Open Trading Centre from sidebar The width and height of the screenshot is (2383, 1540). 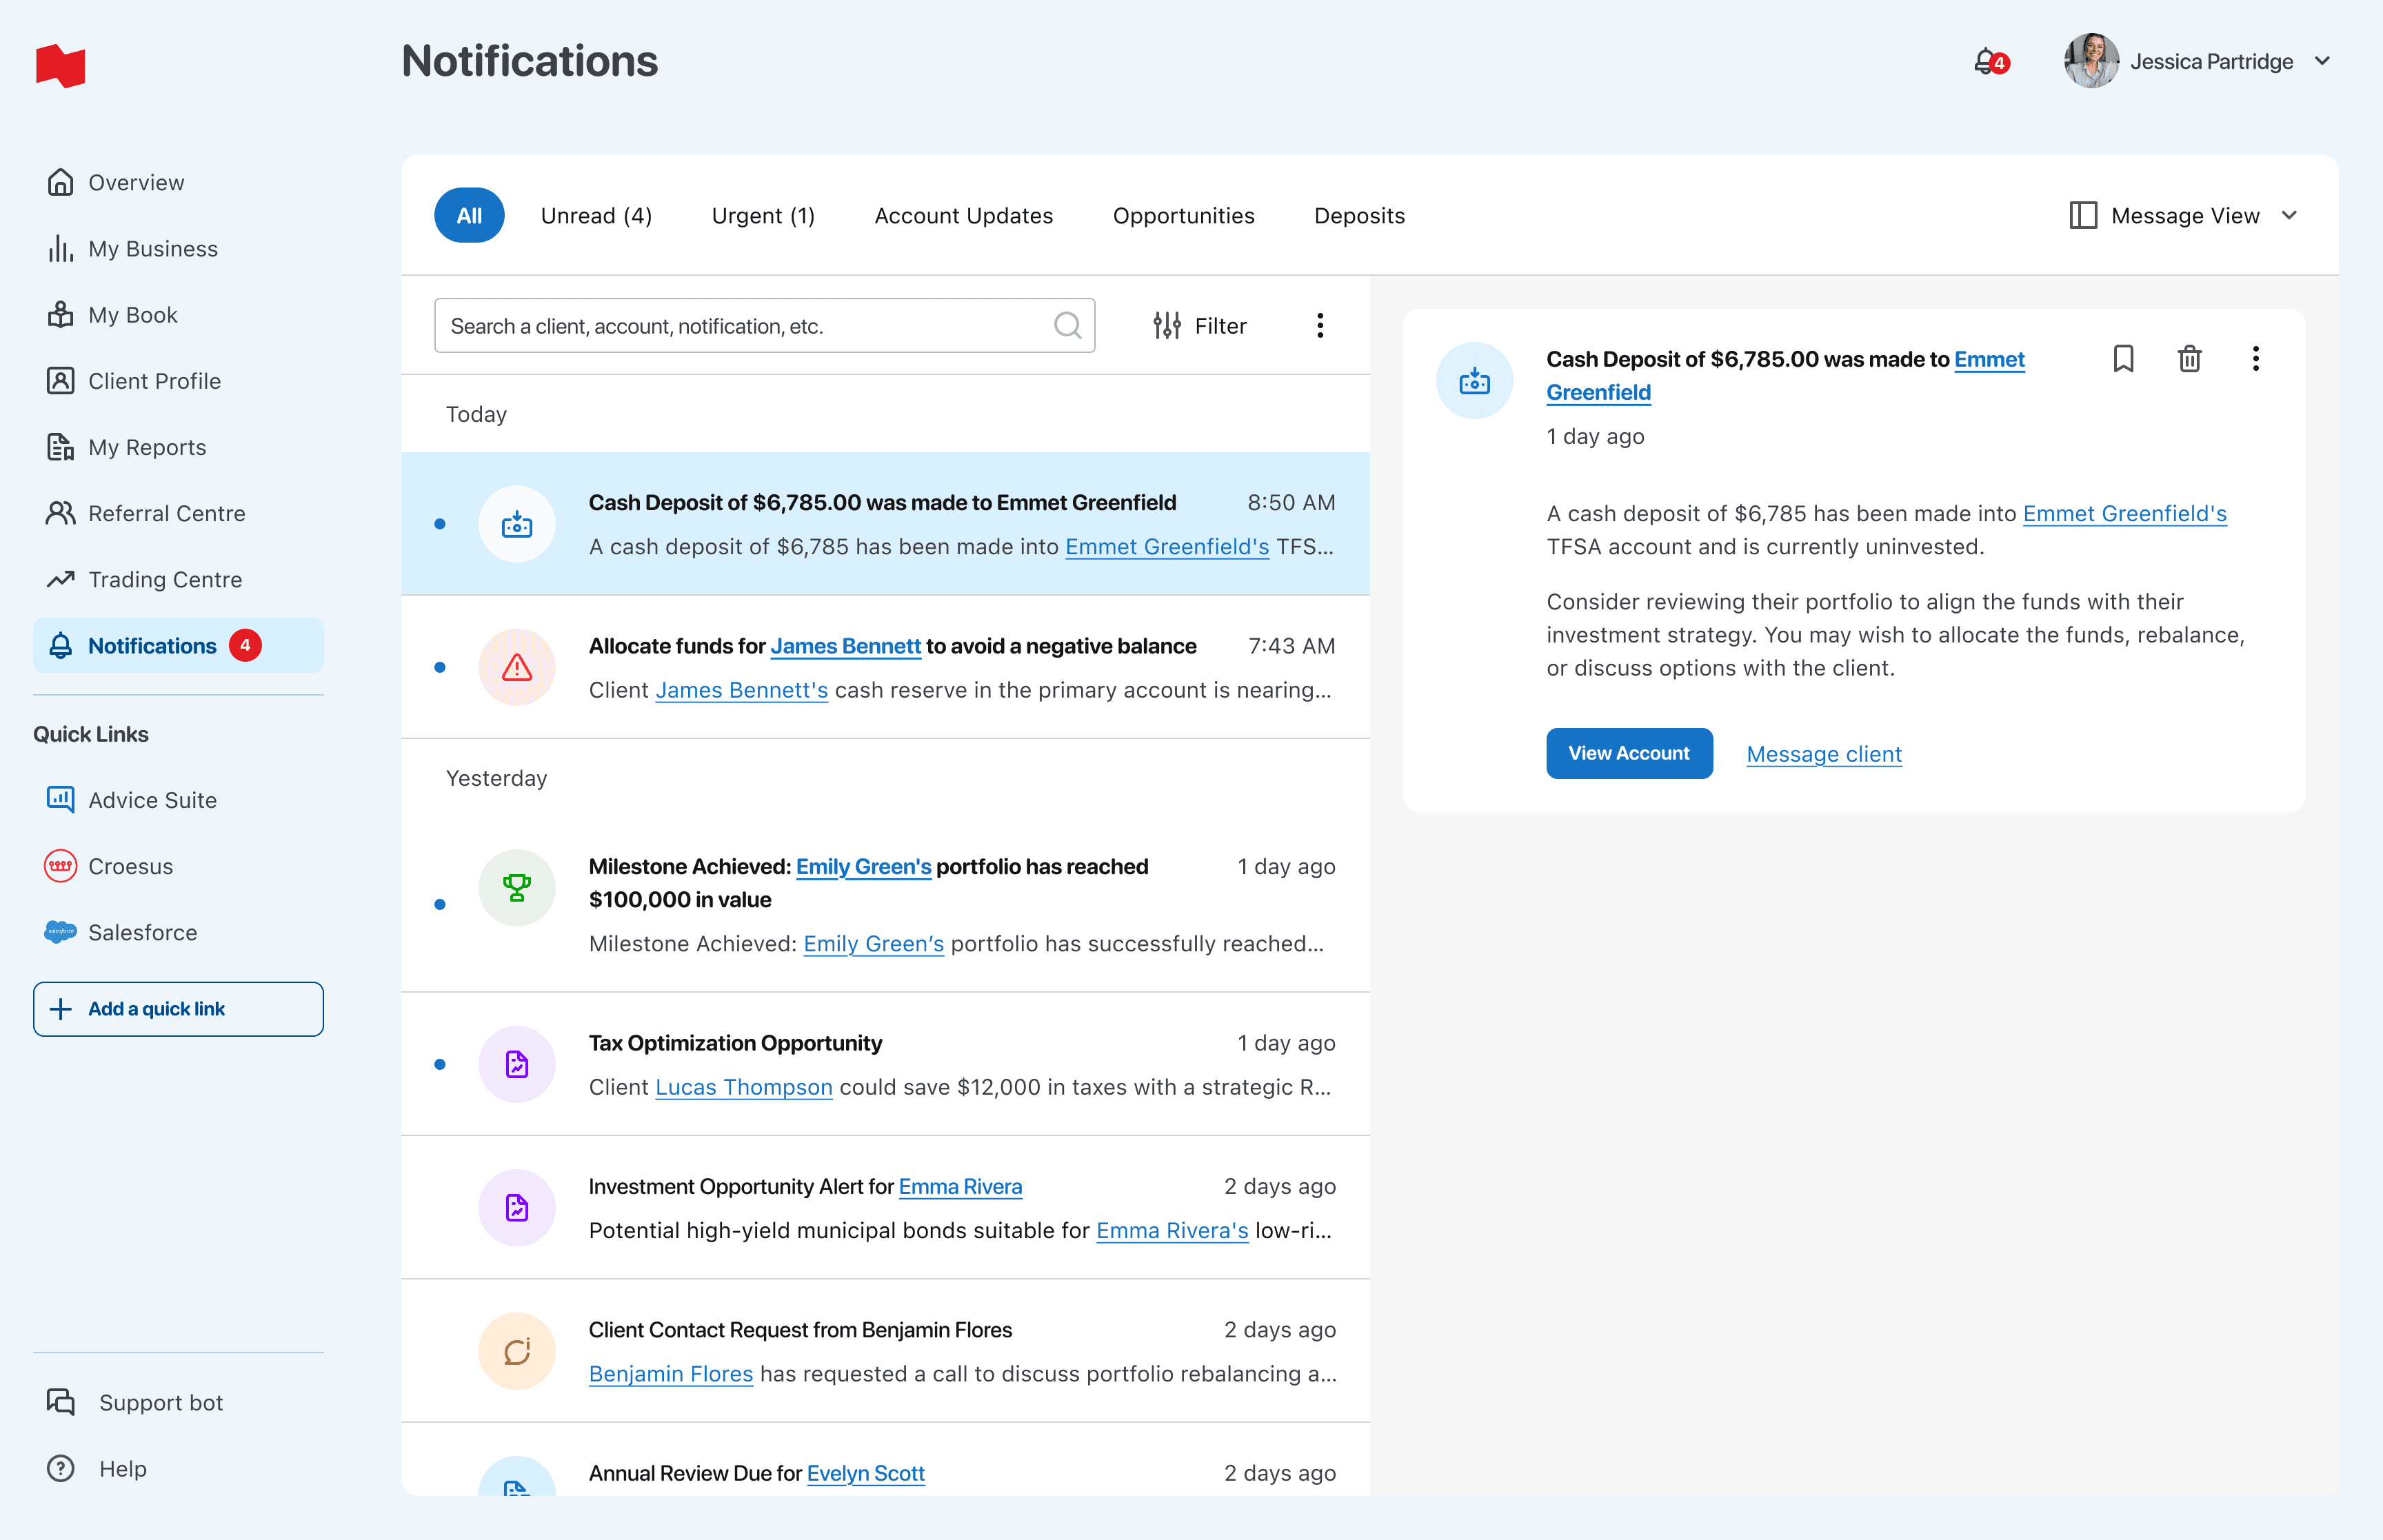165,580
